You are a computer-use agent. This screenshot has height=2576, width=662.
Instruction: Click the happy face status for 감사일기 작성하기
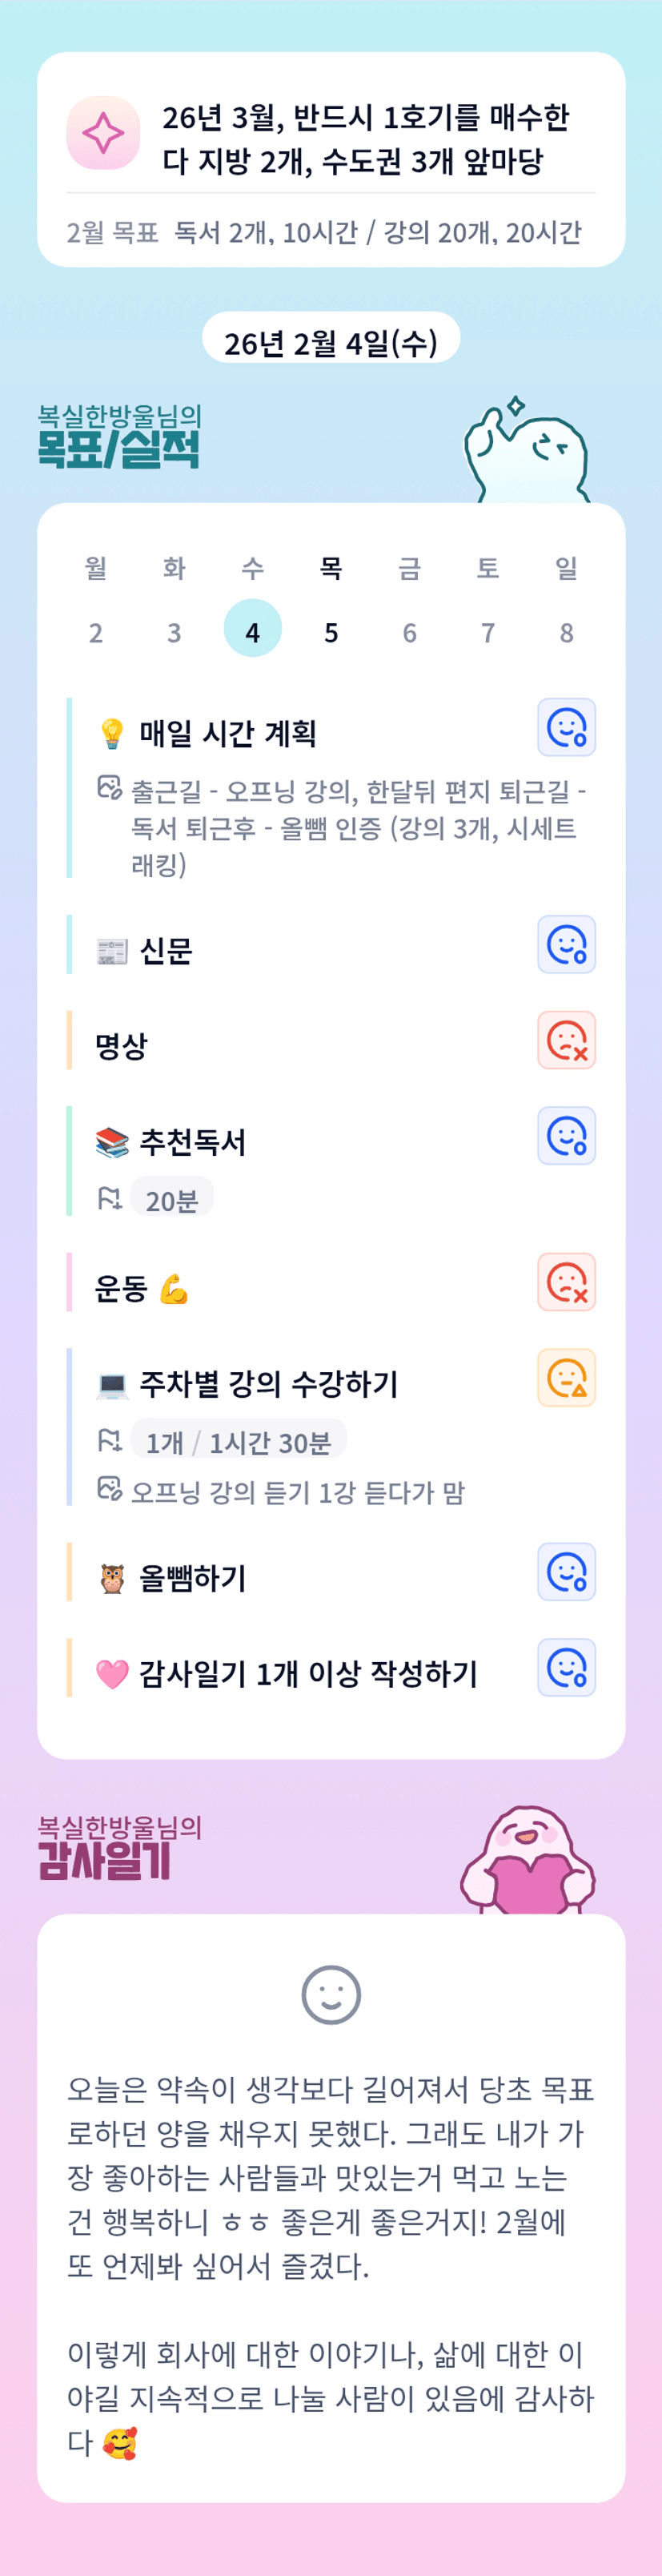pyautogui.click(x=566, y=1668)
